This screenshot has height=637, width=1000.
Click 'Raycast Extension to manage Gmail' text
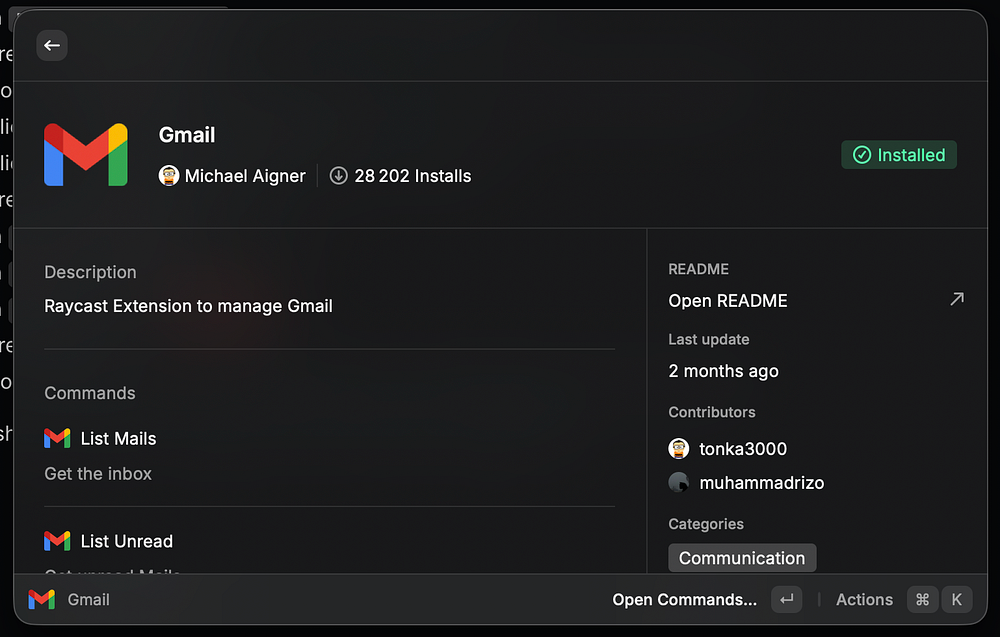pyautogui.click(x=188, y=306)
